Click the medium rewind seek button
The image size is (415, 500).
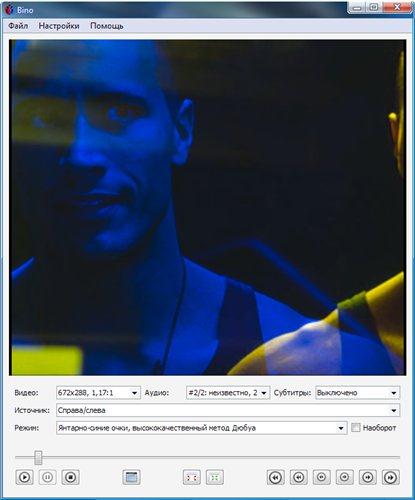click(299, 477)
